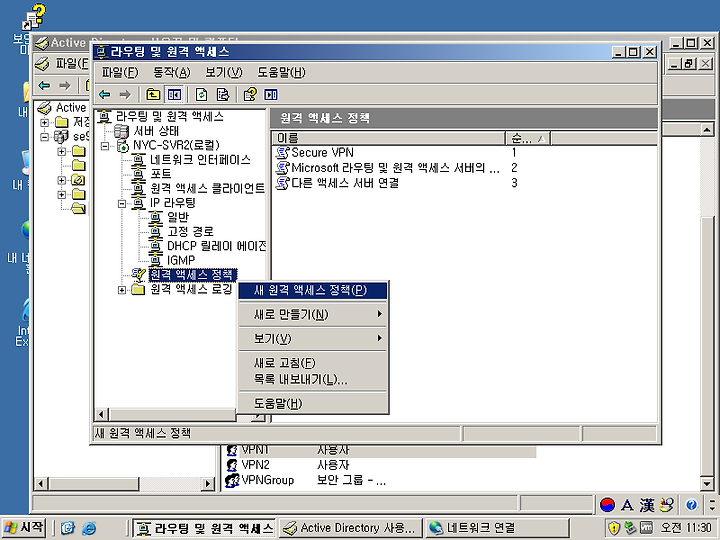The height and width of the screenshot is (540, 720).
Task: Click the last toolbar icon after Help
Action: pyautogui.click(x=271, y=95)
